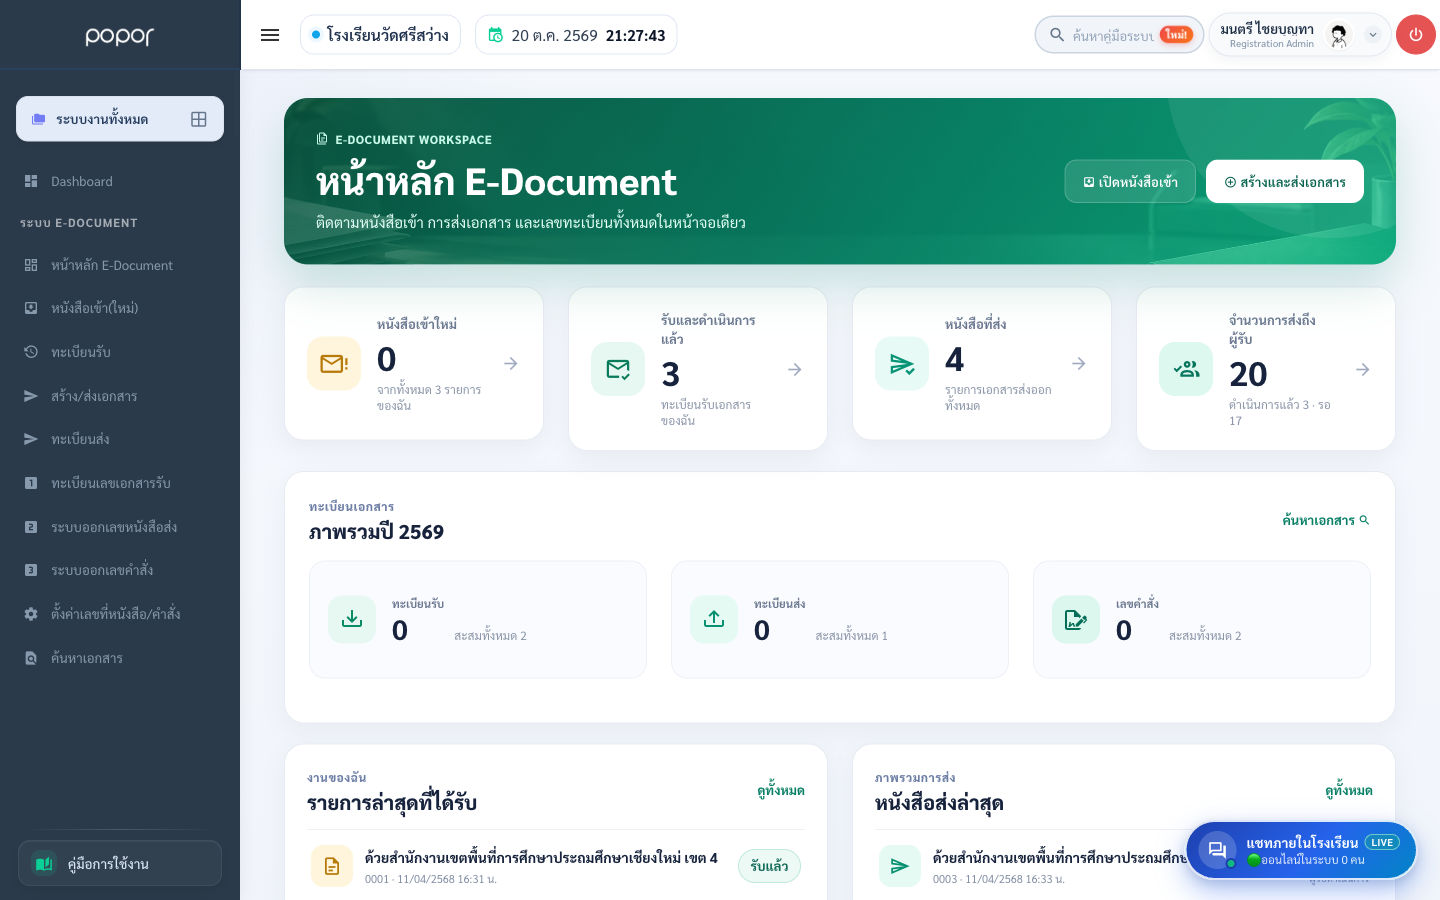The width and height of the screenshot is (1440, 900).
Task: Click the signature icon for เลขคำสั่ง
Action: click(1076, 620)
